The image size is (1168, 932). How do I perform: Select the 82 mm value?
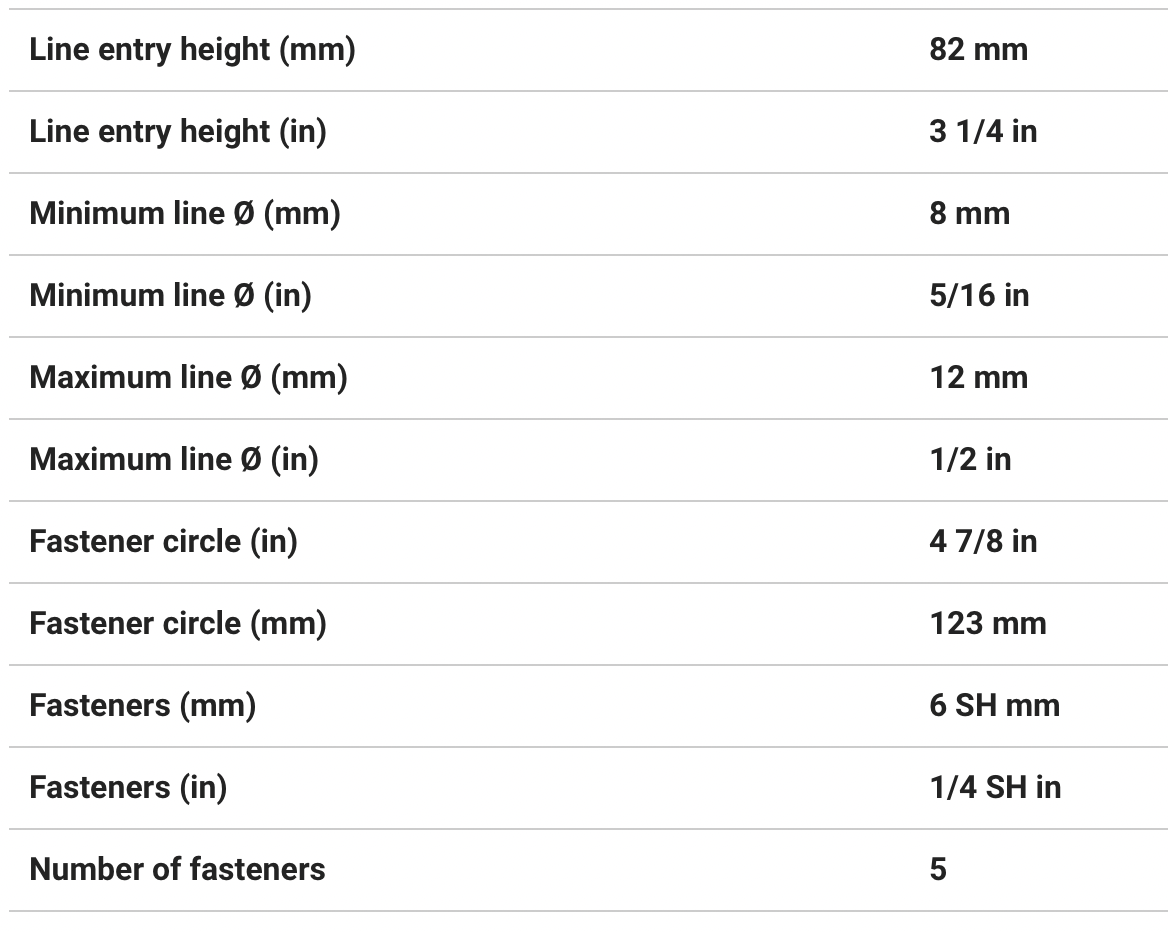pos(978,50)
